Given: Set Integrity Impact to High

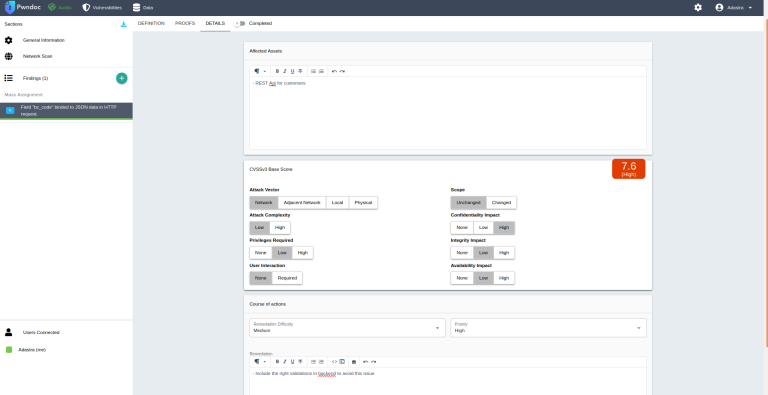Looking at the screenshot, I should tap(504, 253).
